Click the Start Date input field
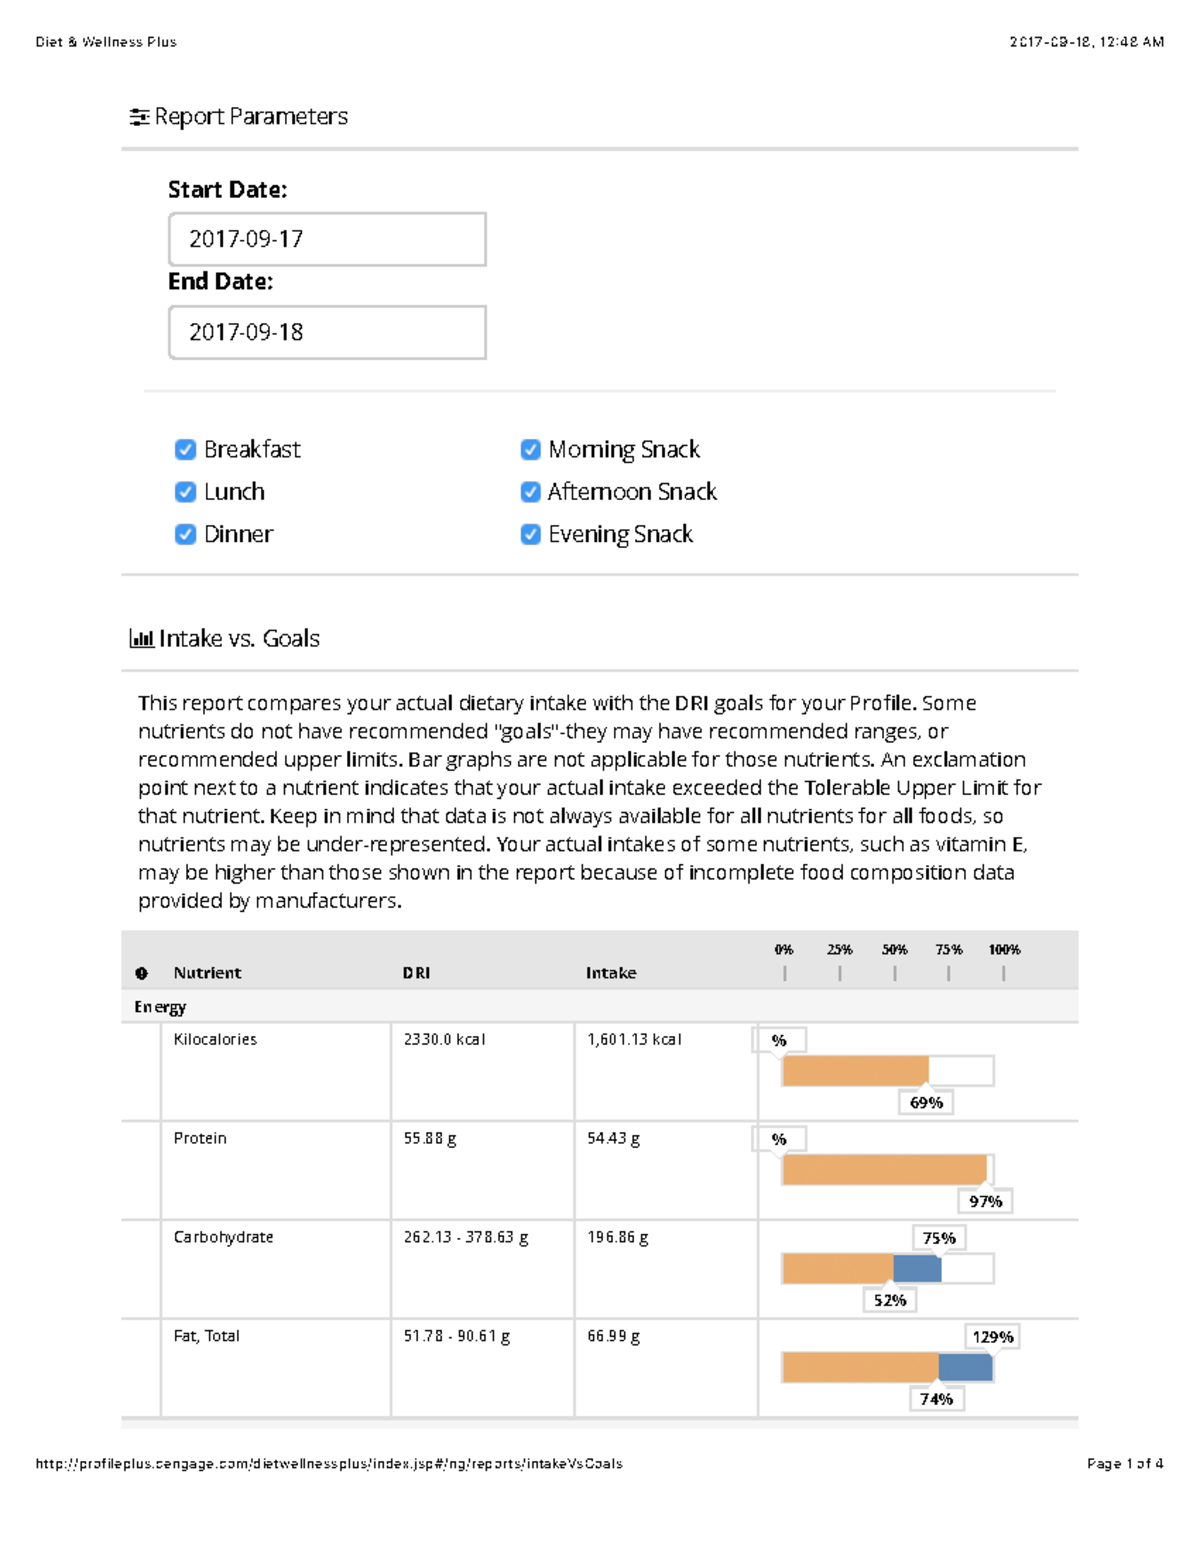 326,239
